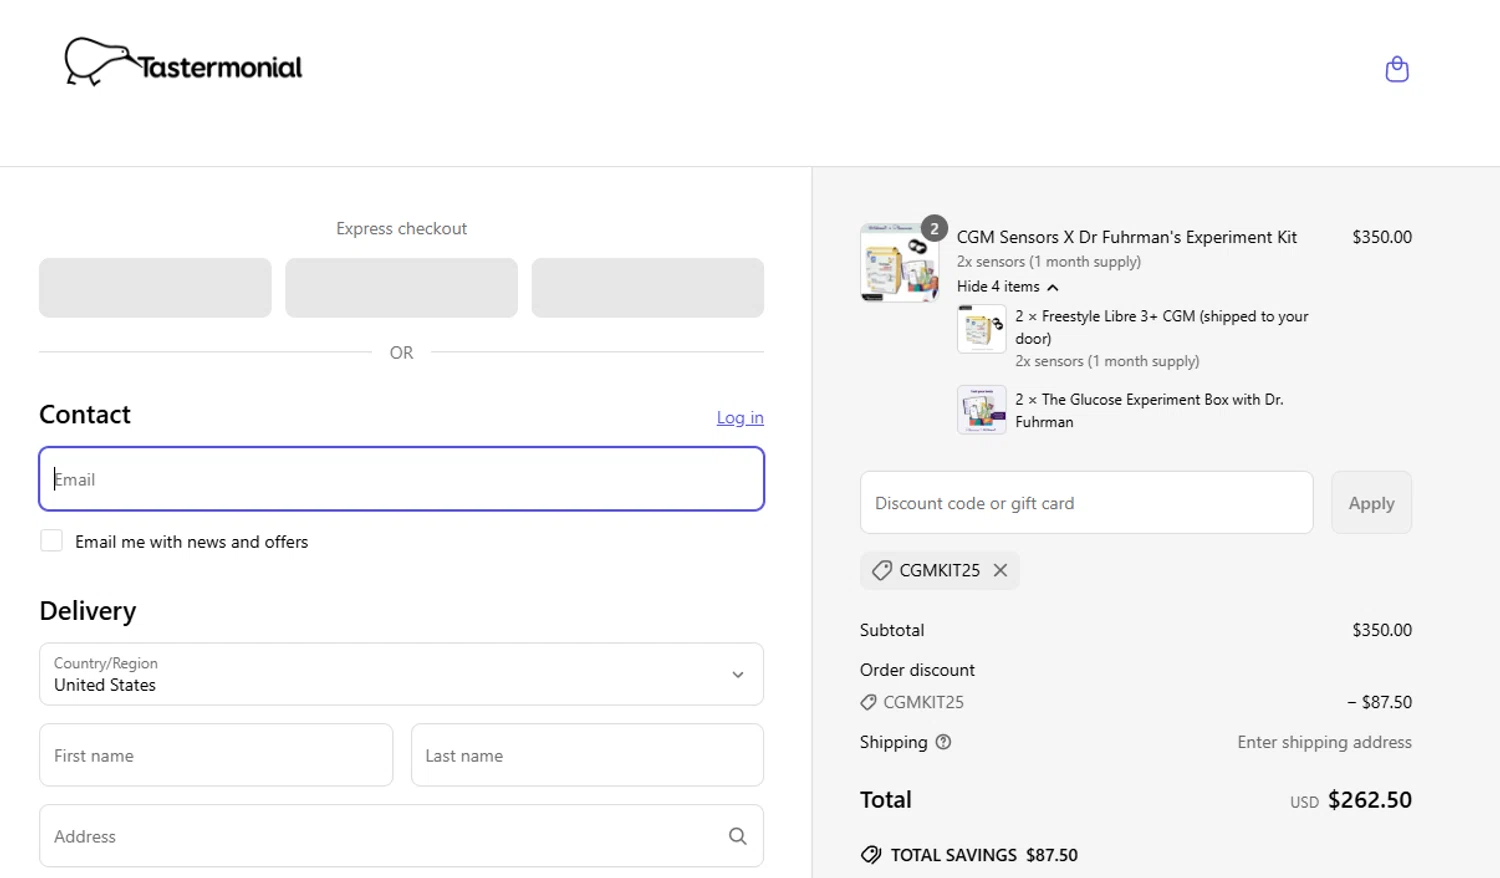Remove the CGMKIT25 discount code
This screenshot has width=1500, height=878.
coord(1000,570)
